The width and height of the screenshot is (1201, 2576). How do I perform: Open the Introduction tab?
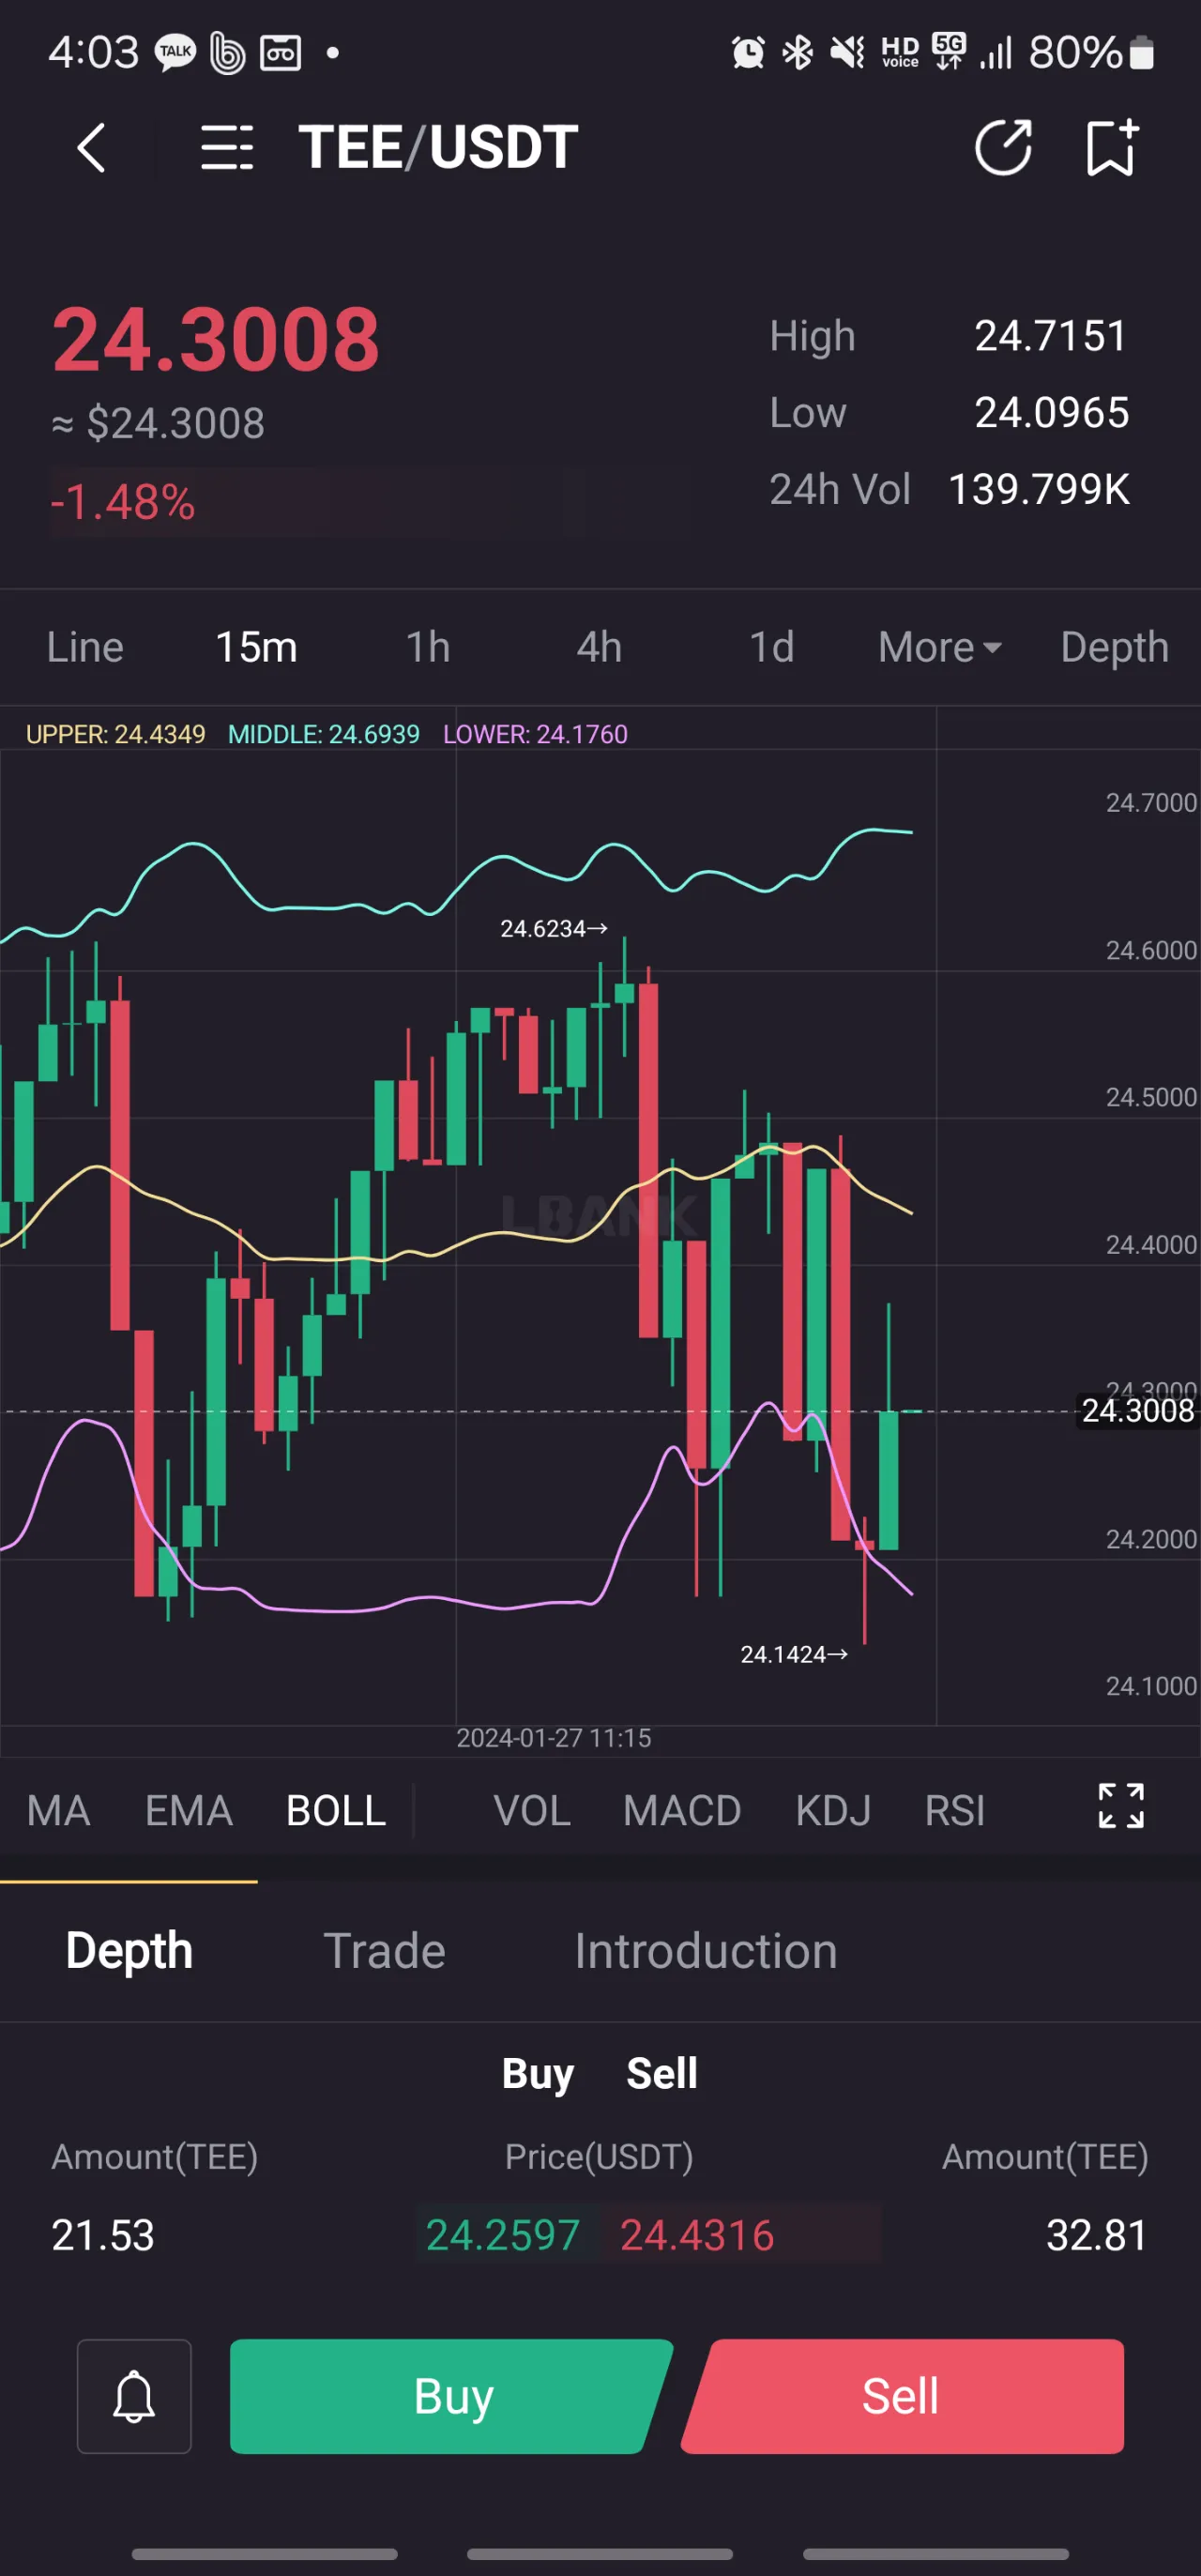pos(705,1951)
